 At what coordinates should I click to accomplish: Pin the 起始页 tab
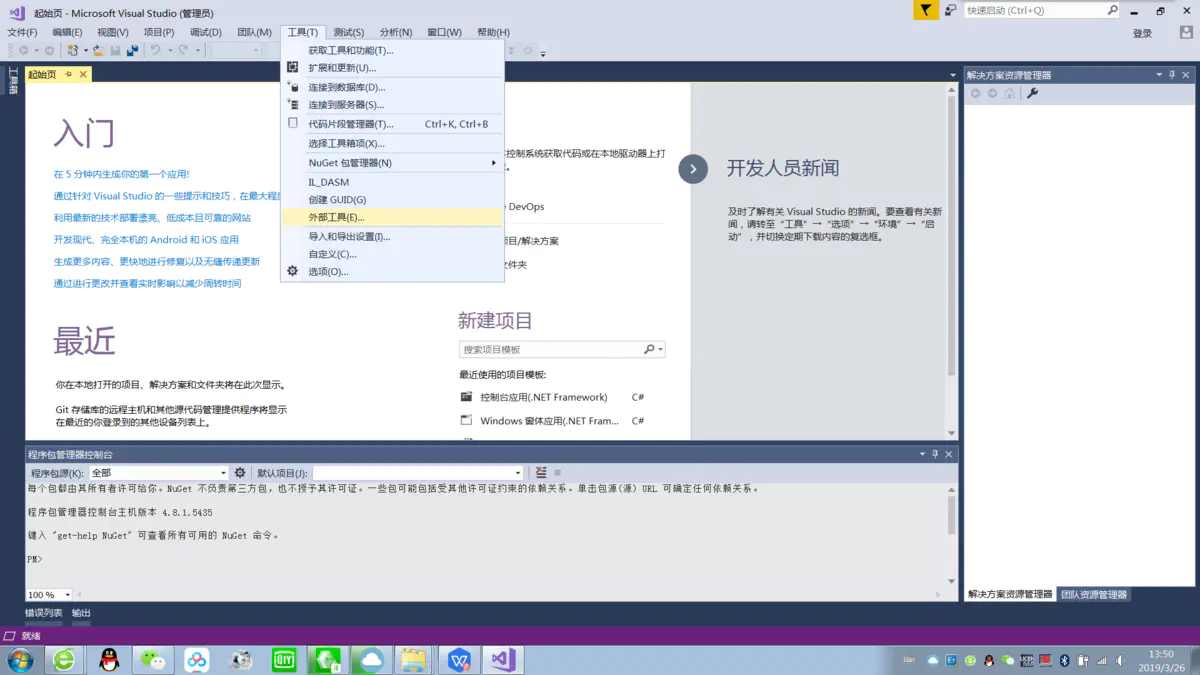click(69, 74)
